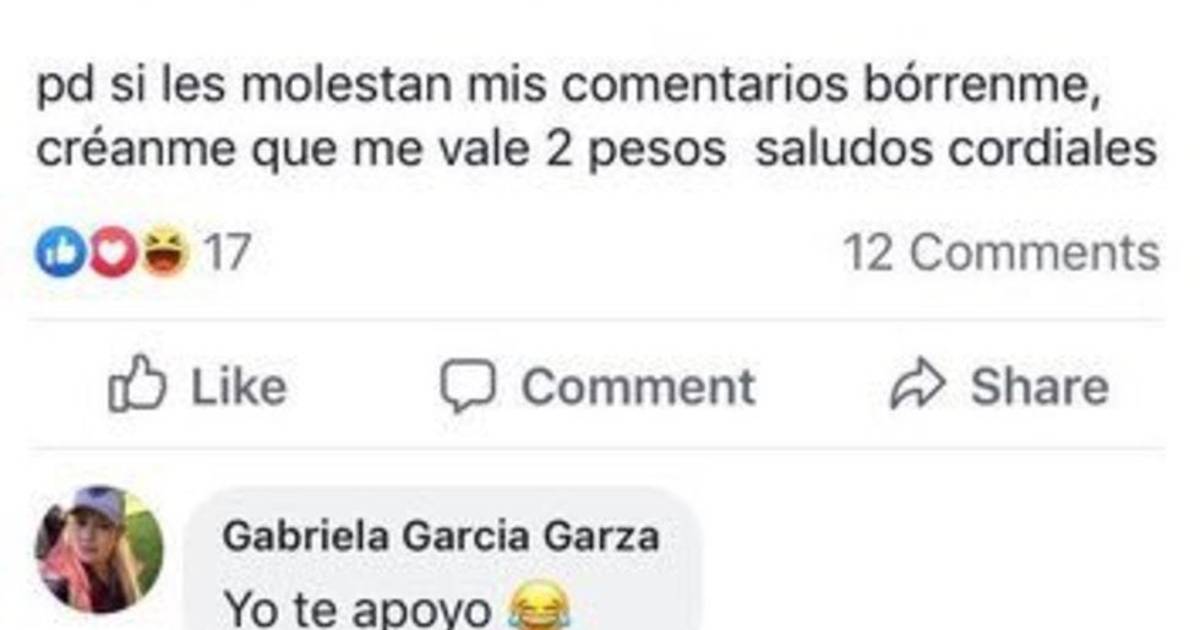Image resolution: width=1200 pixels, height=630 pixels.
Task: Click the crying-laughing emoji in Gabriela's comment
Action: 540,608
